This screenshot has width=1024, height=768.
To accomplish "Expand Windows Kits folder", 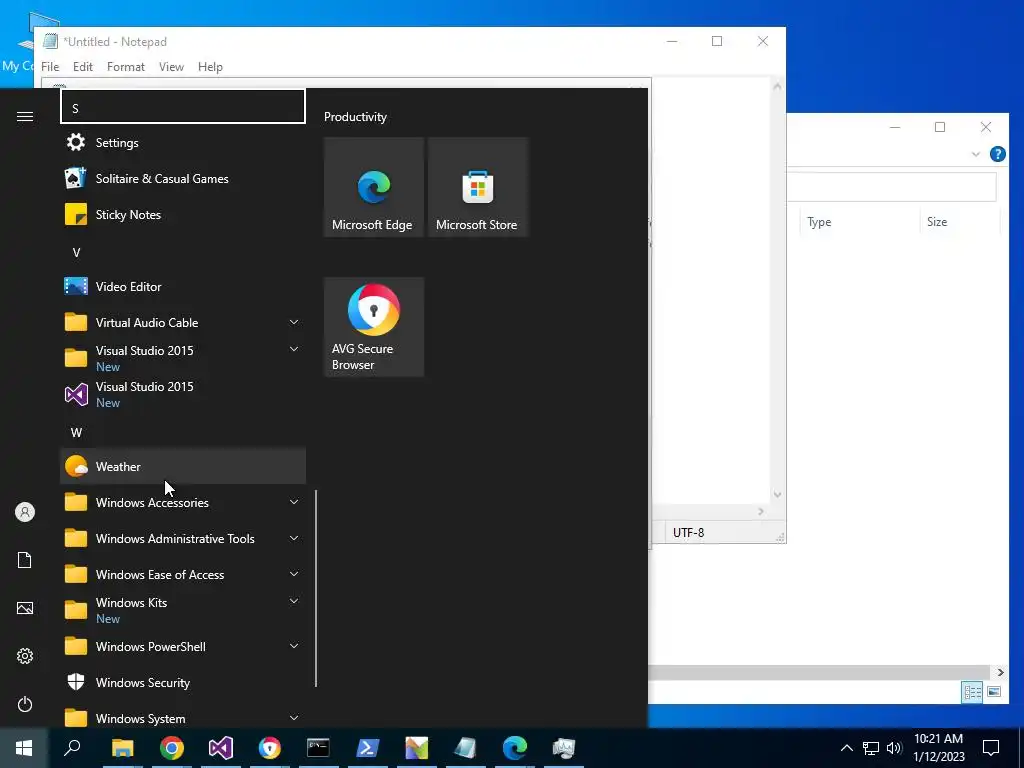I will pos(294,601).
